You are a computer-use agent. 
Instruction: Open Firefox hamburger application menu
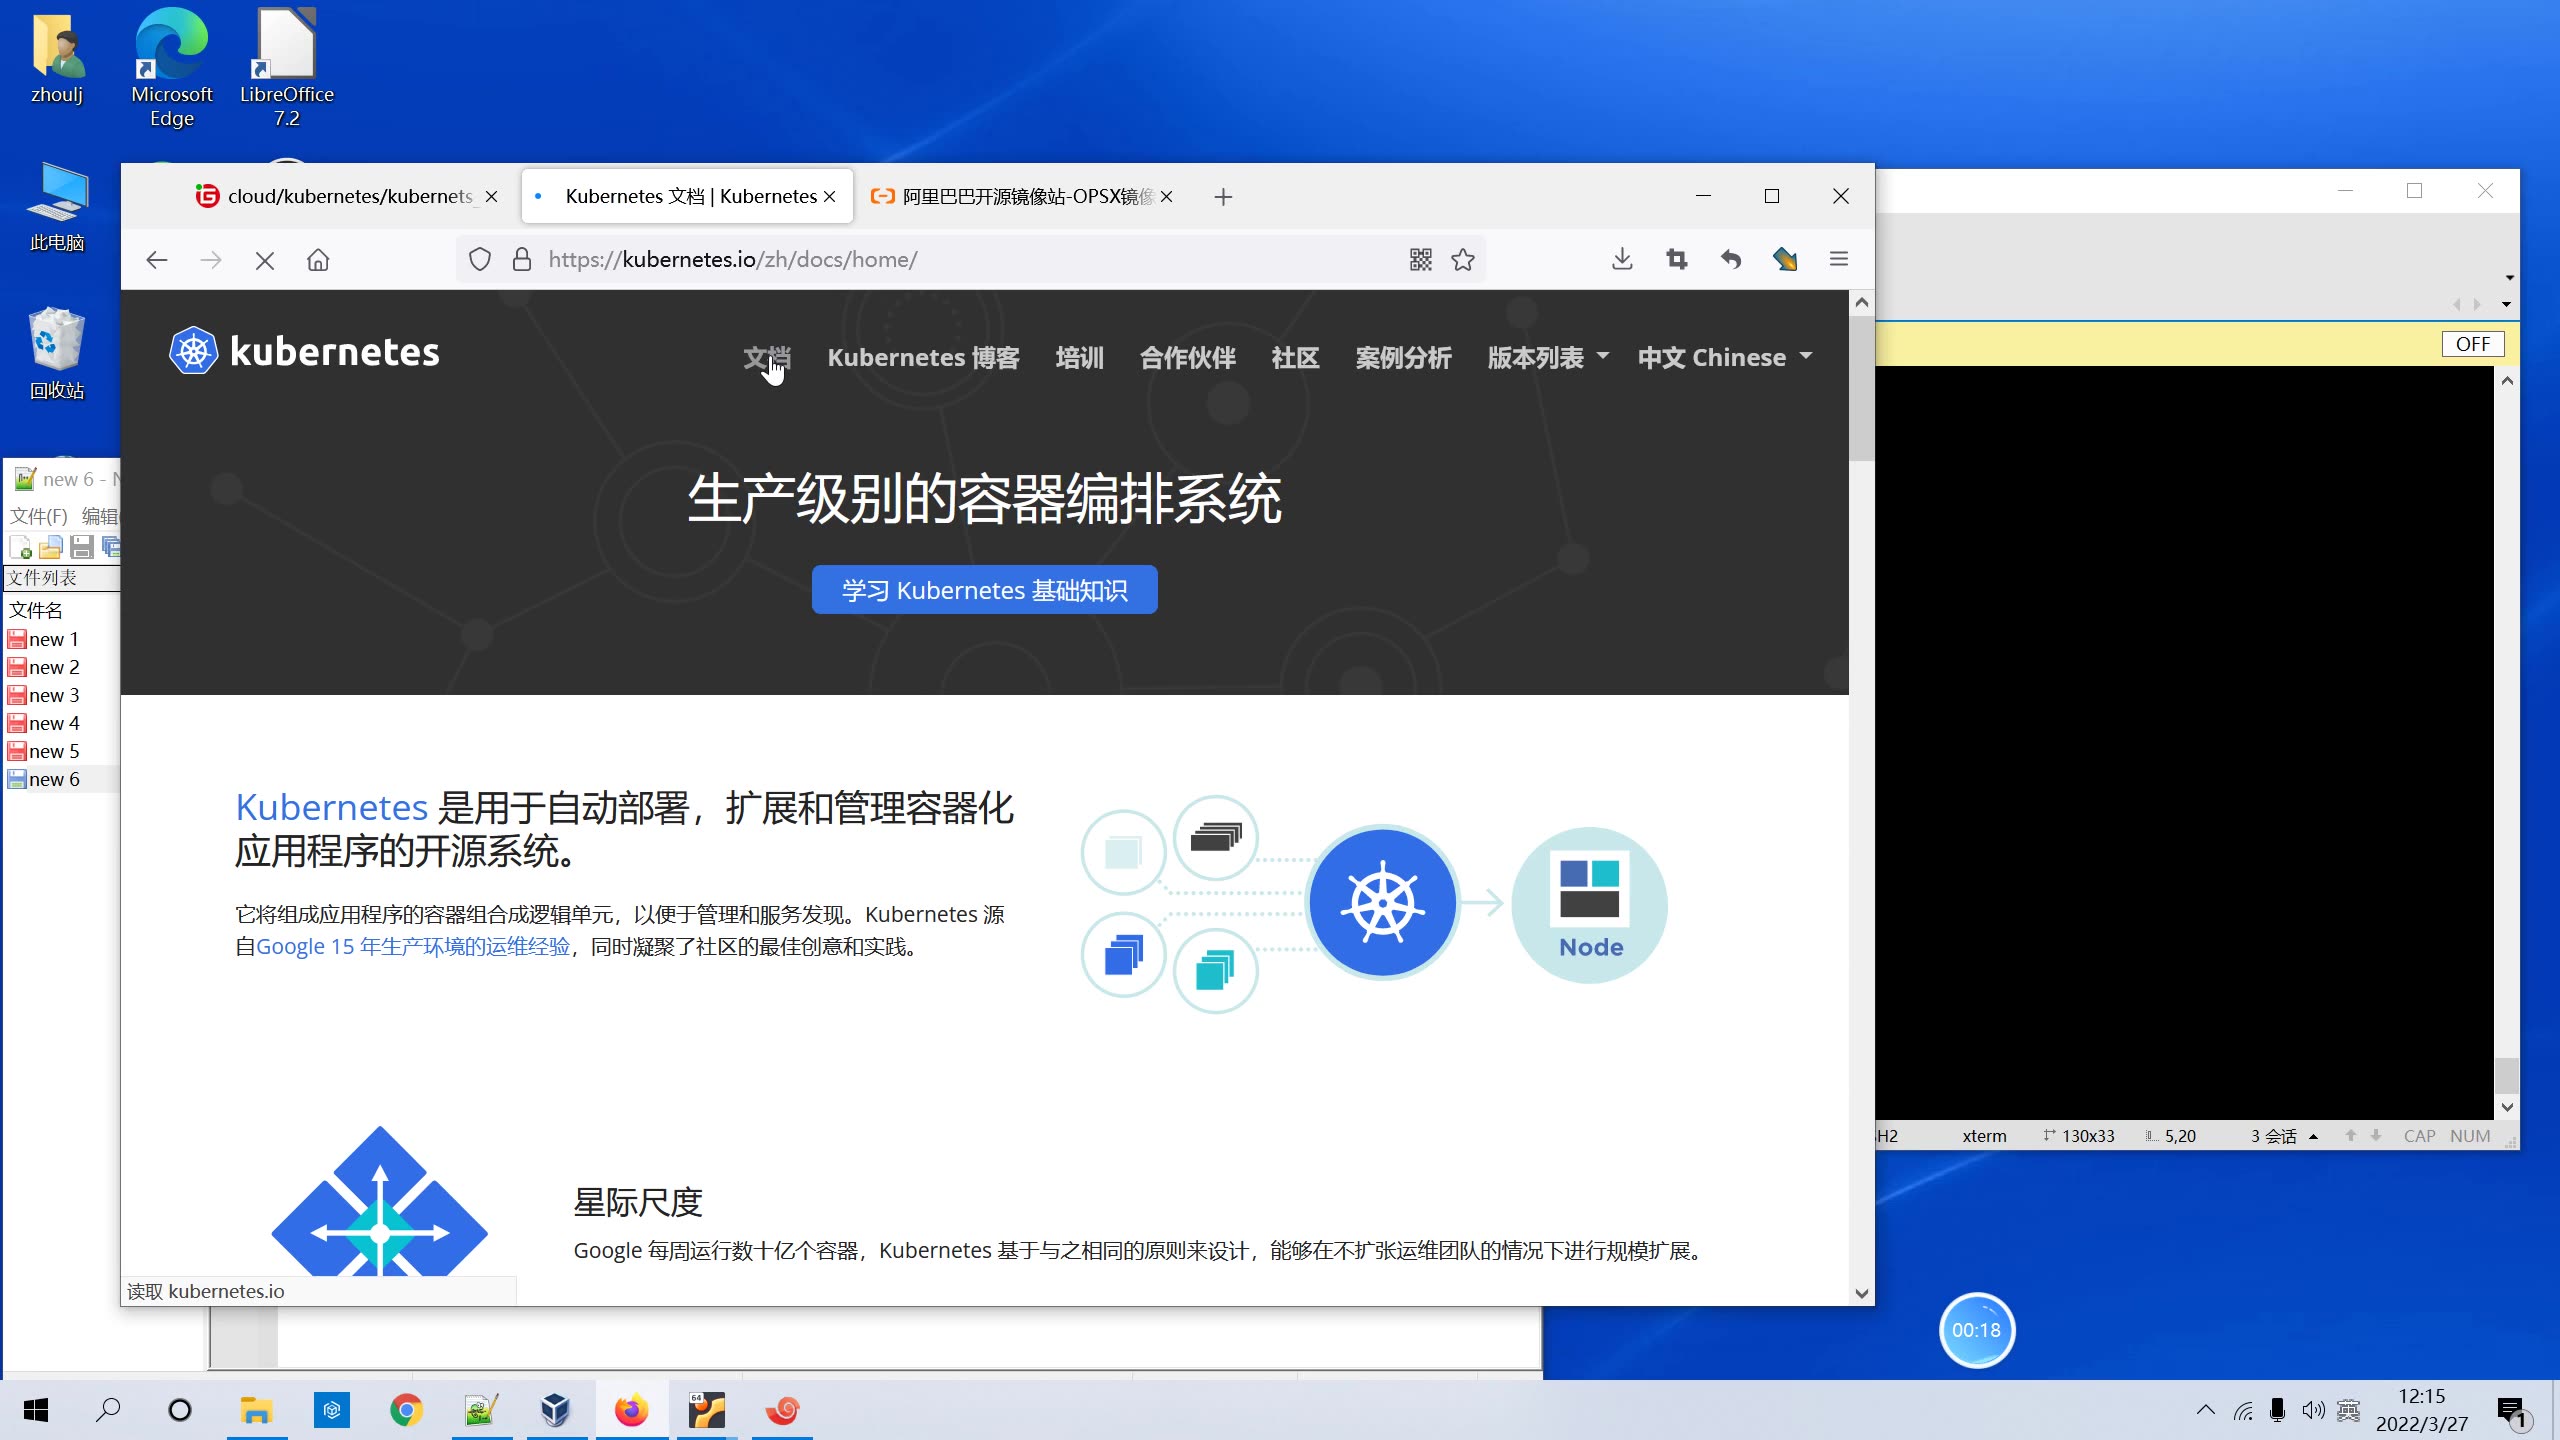(1838, 259)
